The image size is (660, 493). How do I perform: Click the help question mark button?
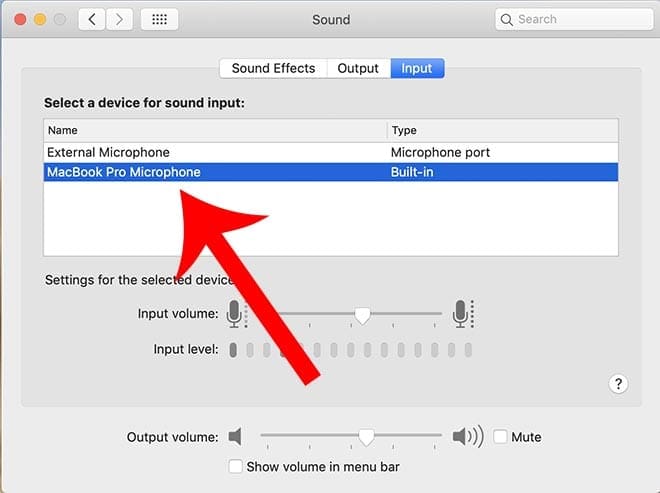(x=618, y=383)
